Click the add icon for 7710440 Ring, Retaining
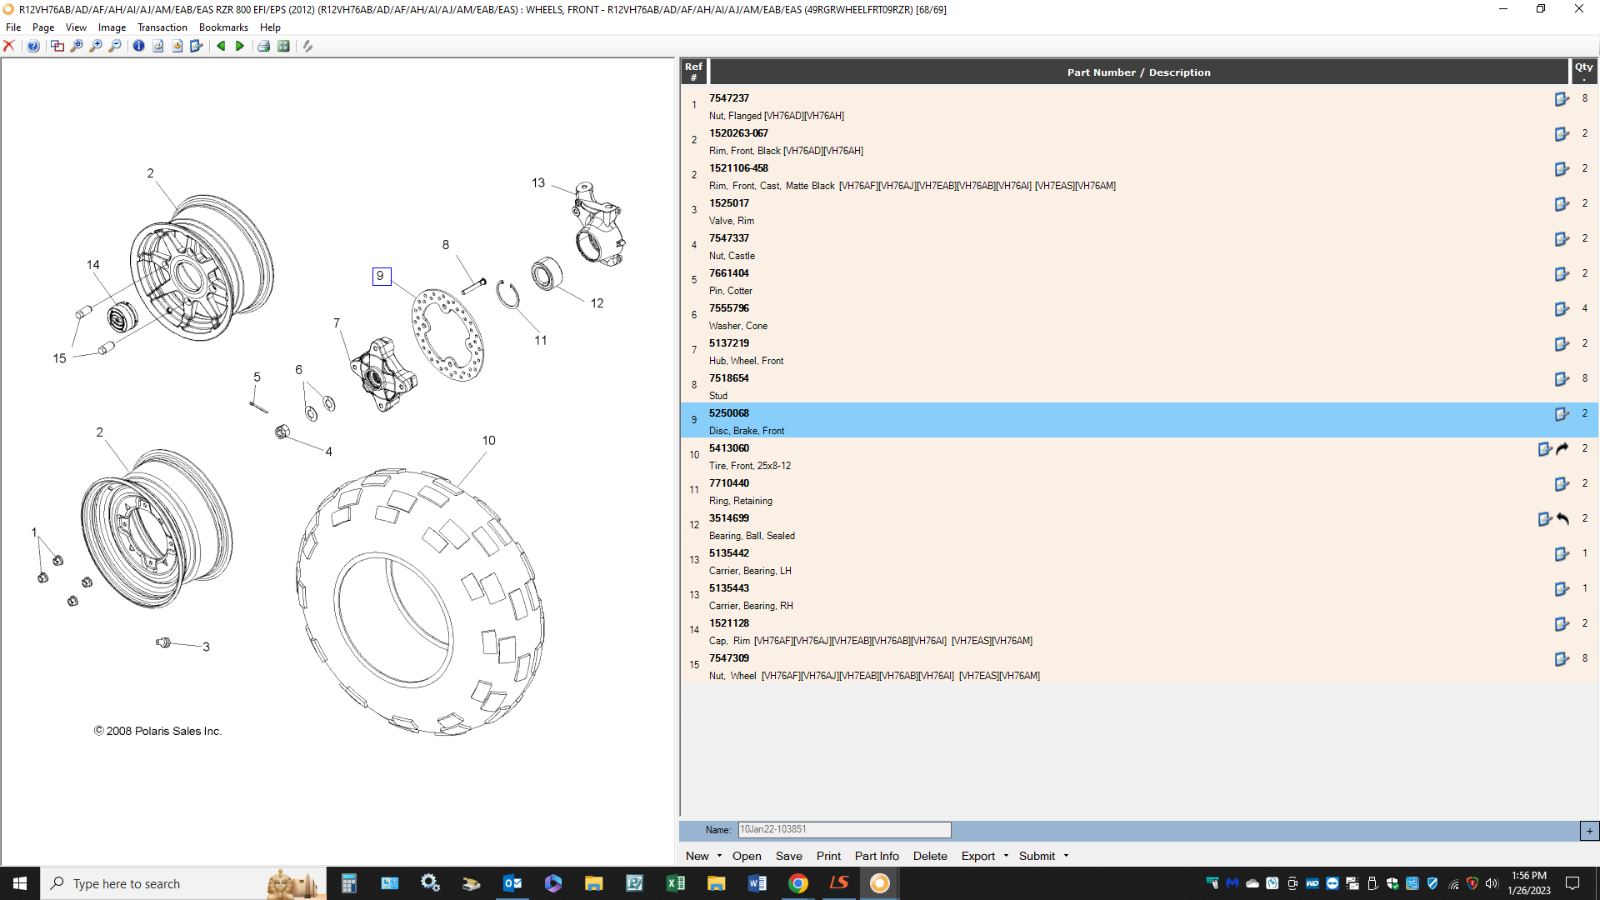Image resolution: width=1600 pixels, height=900 pixels. (x=1562, y=484)
